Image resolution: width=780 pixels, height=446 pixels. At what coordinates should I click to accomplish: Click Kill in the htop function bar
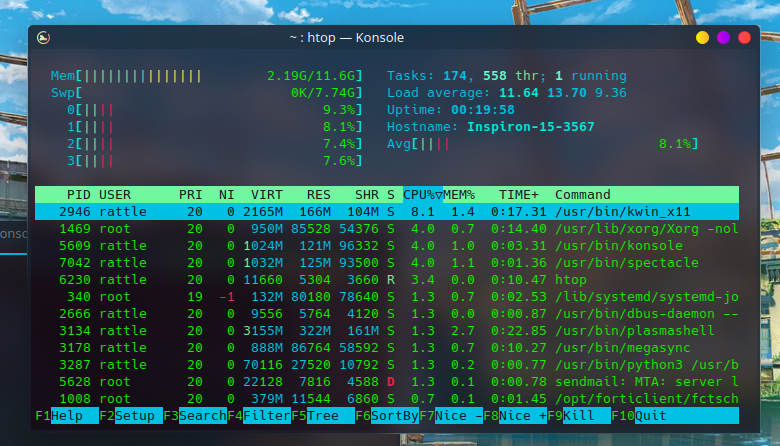coord(586,416)
